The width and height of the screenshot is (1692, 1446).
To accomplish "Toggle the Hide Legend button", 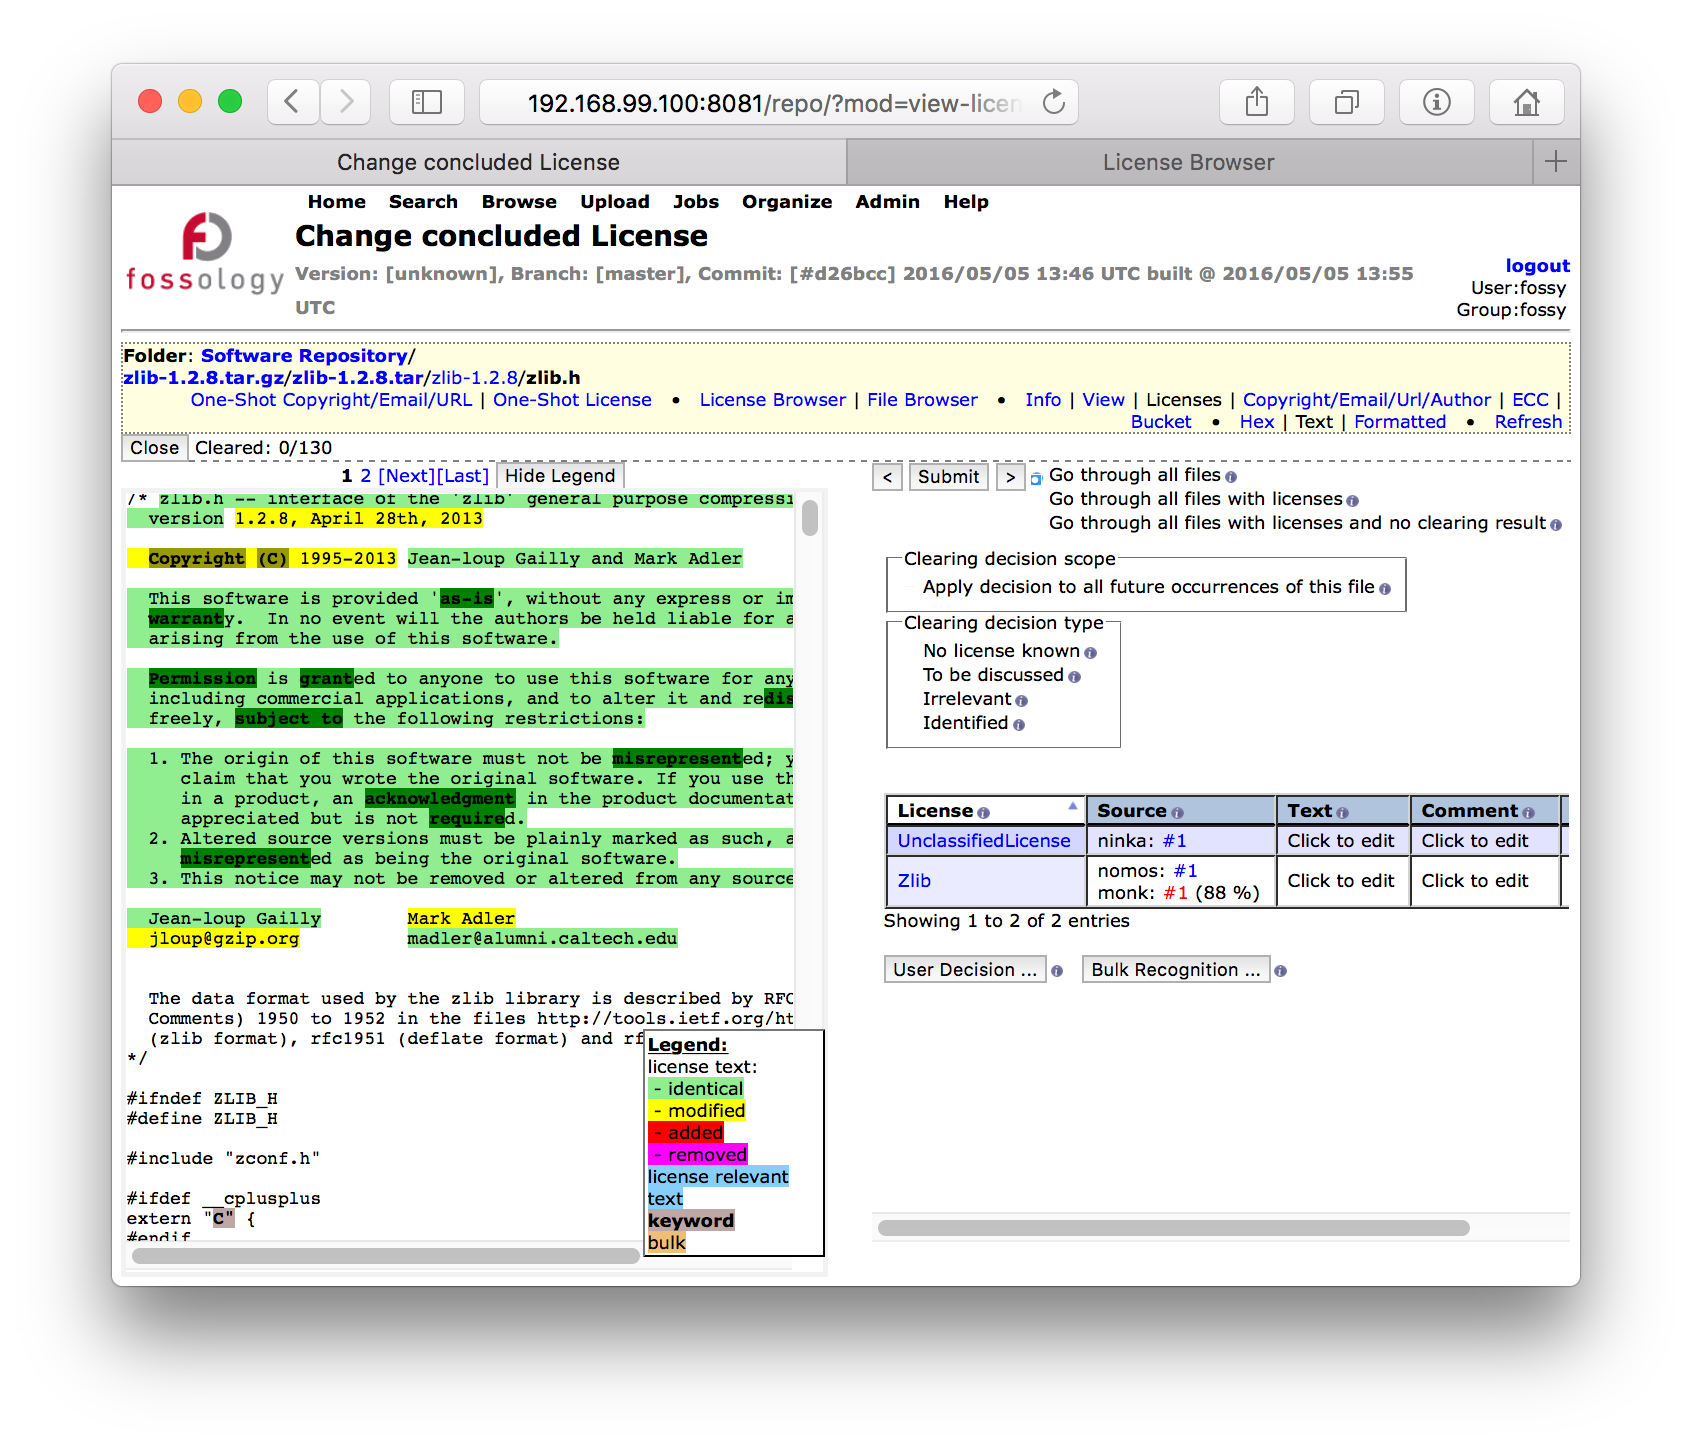I will pos(560,476).
